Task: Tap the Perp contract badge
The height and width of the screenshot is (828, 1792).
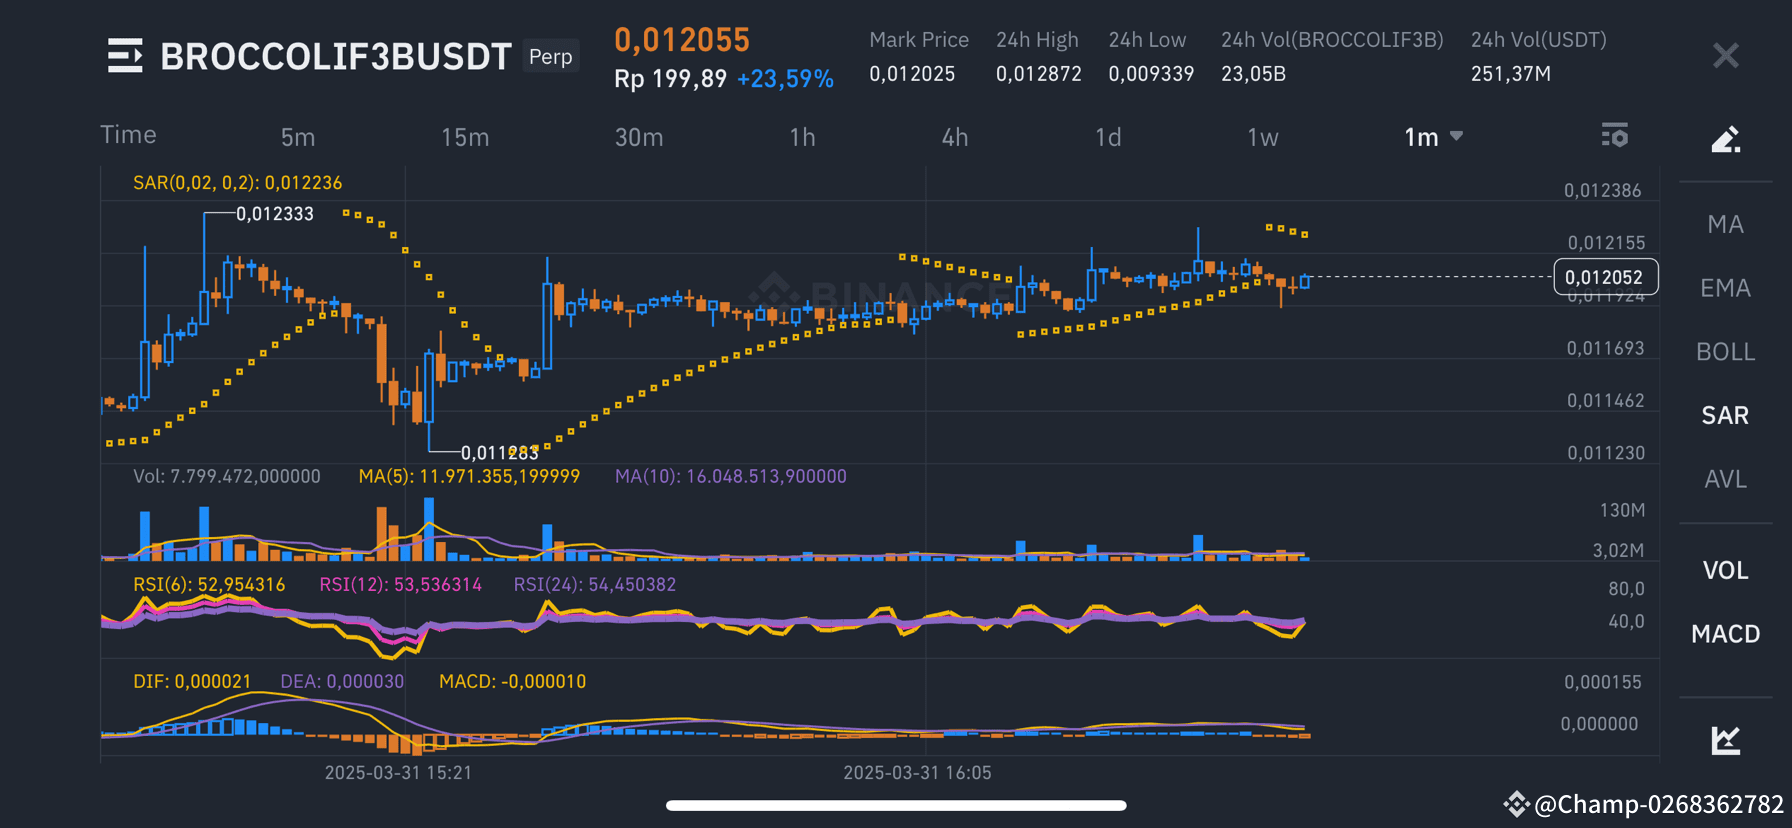Action: (x=551, y=56)
